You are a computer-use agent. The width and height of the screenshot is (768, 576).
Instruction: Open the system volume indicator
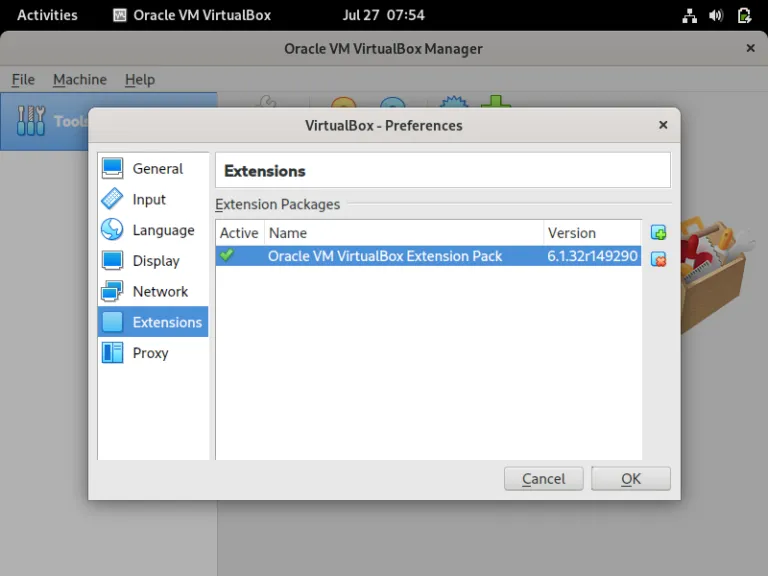[x=716, y=16]
